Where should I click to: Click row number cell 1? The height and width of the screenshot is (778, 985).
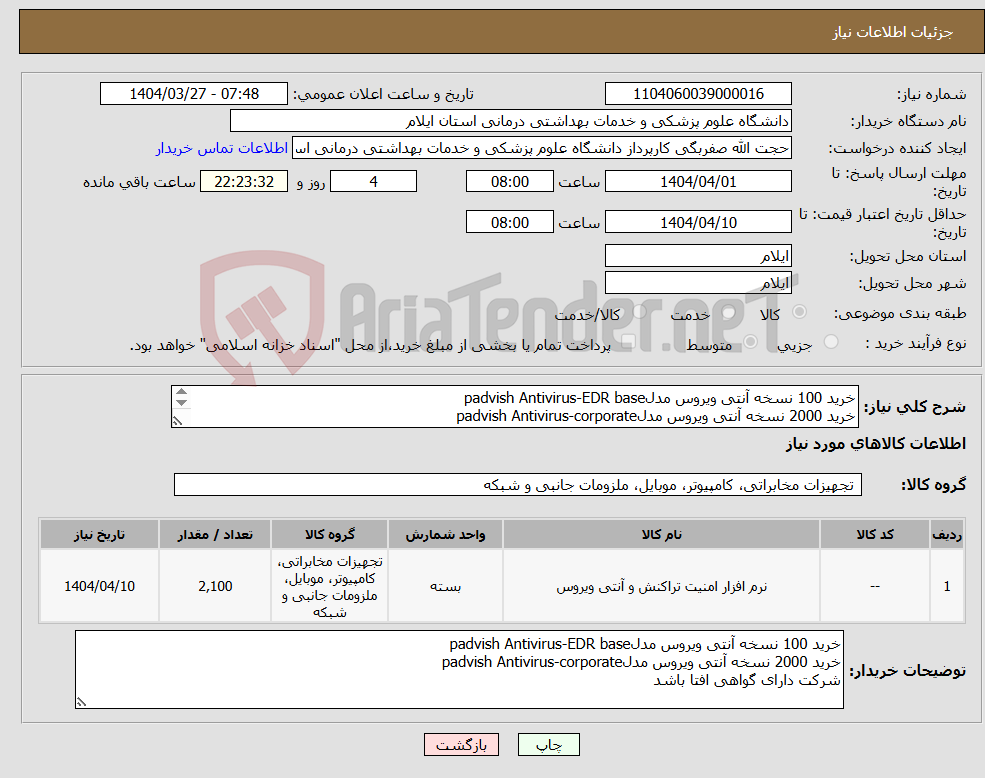click(x=947, y=586)
